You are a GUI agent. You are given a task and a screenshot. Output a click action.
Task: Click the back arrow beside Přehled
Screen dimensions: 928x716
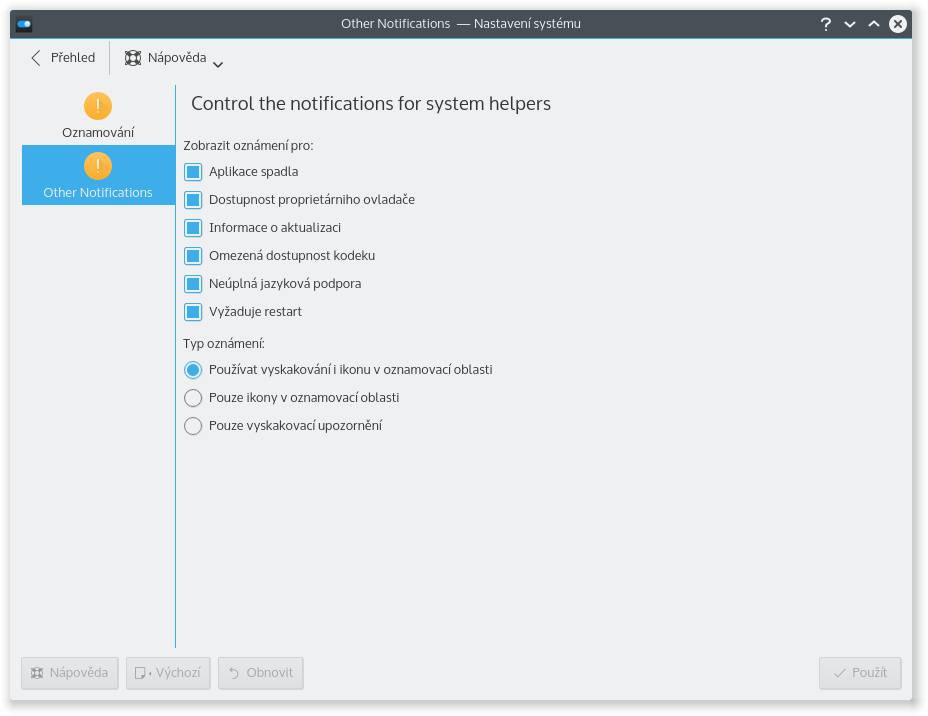click(36, 58)
